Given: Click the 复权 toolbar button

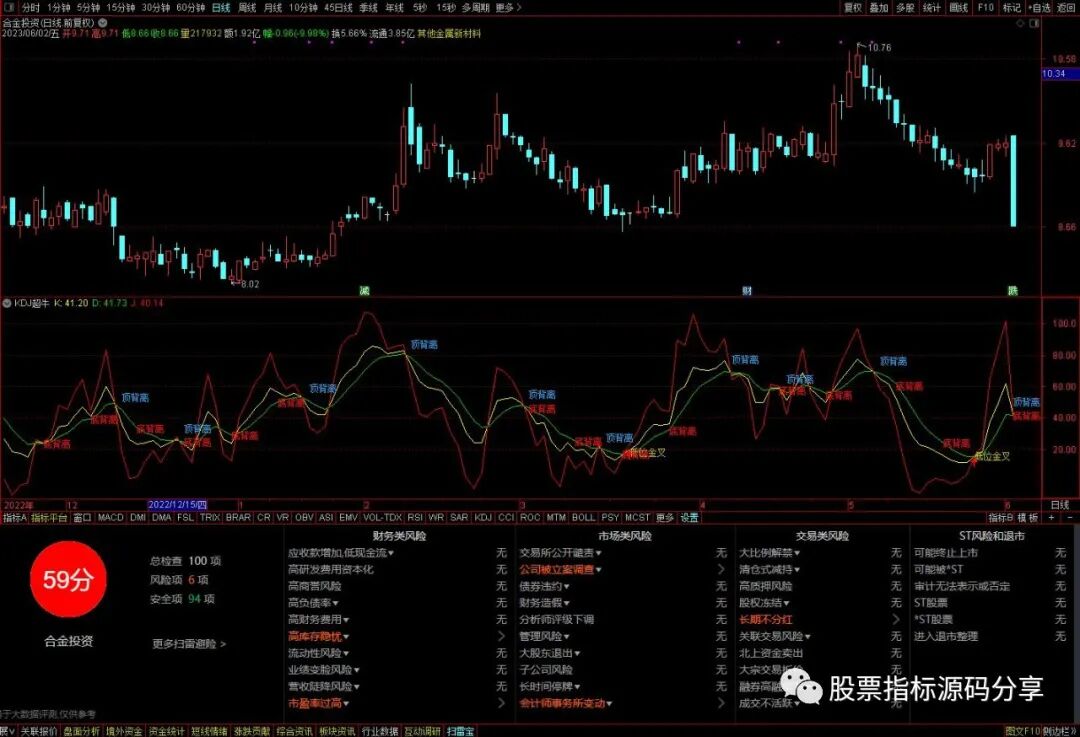Looking at the screenshot, I should point(853,8).
